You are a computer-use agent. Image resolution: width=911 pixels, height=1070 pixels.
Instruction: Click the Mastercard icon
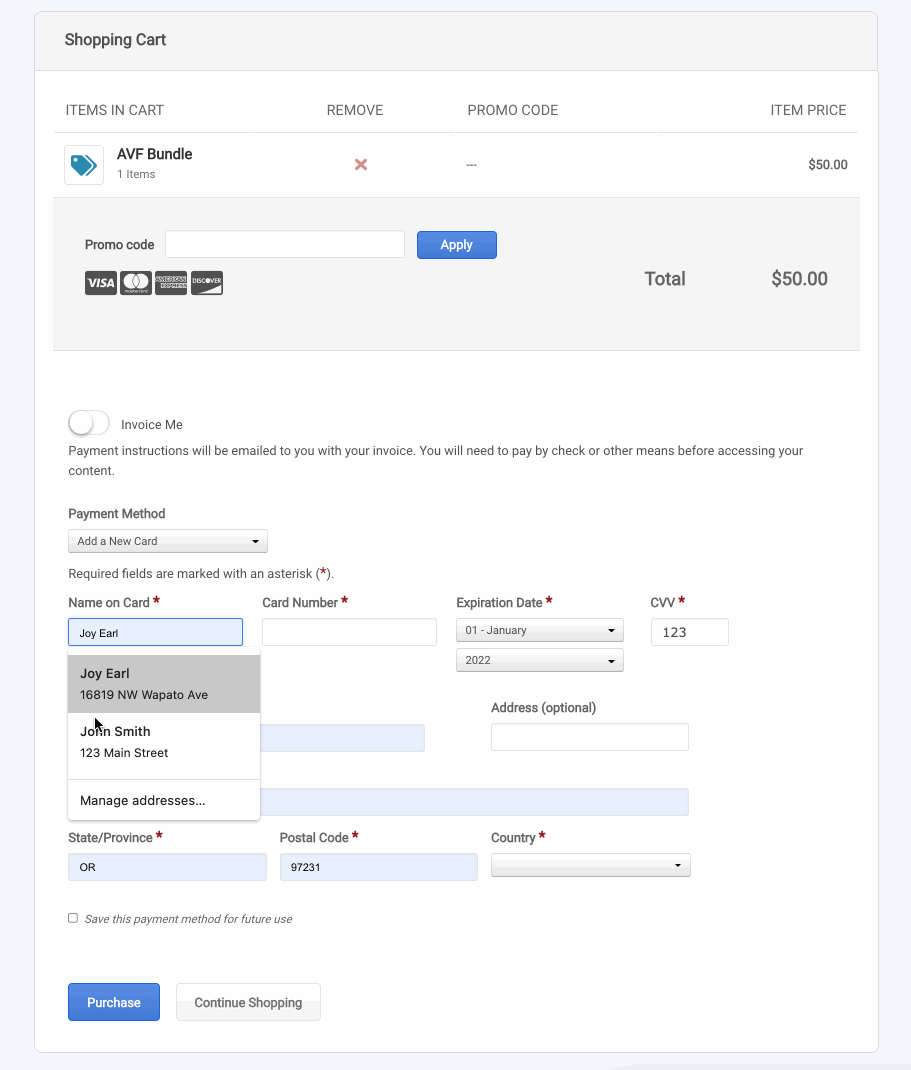[136, 283]
